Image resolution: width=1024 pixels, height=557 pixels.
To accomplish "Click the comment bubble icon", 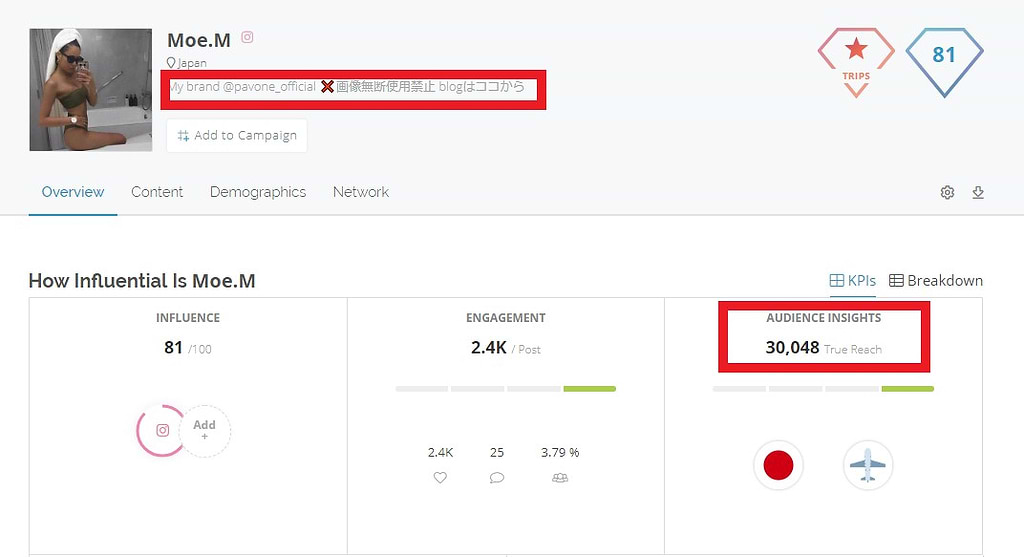I will (497, 478).
